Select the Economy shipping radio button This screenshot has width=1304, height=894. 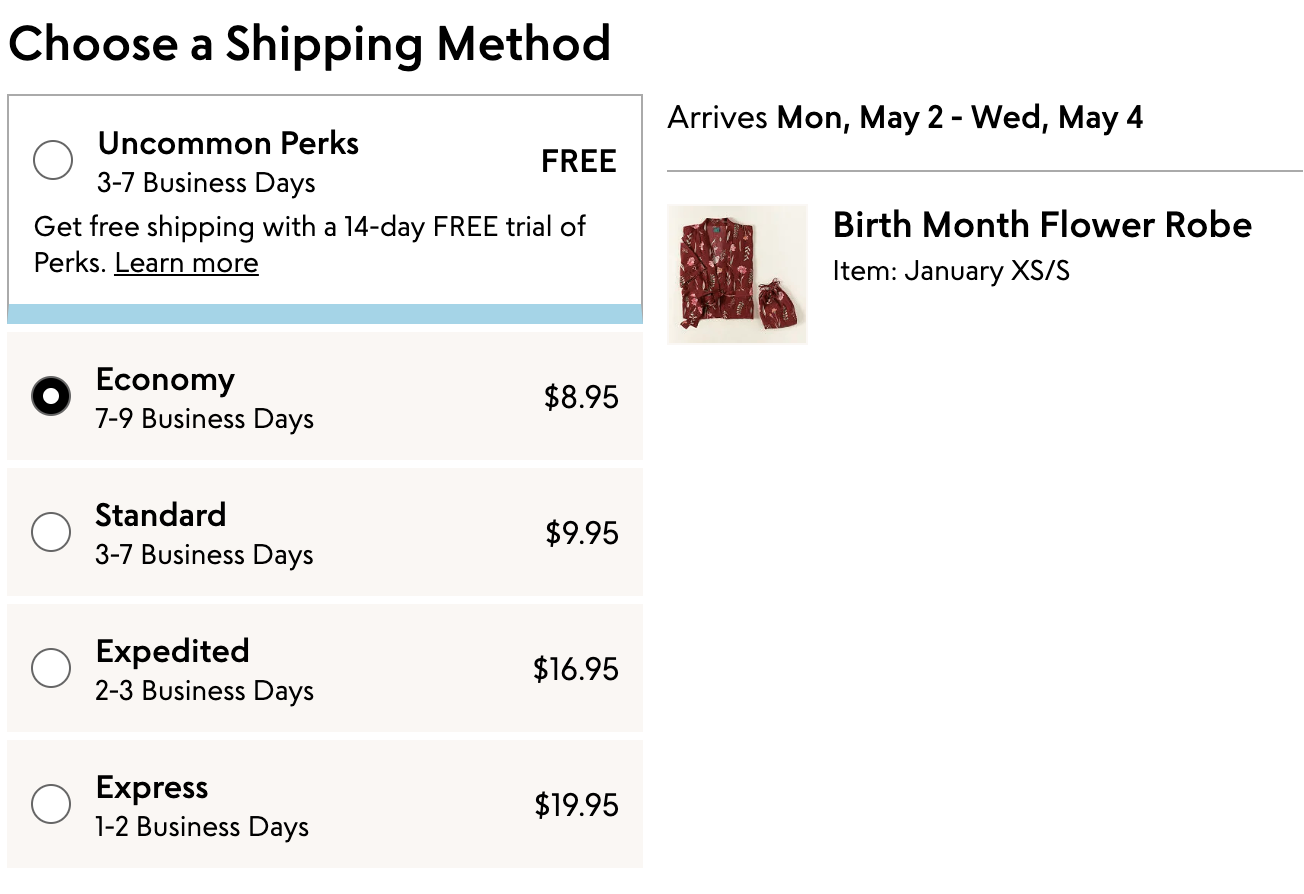tap(51, 396)
